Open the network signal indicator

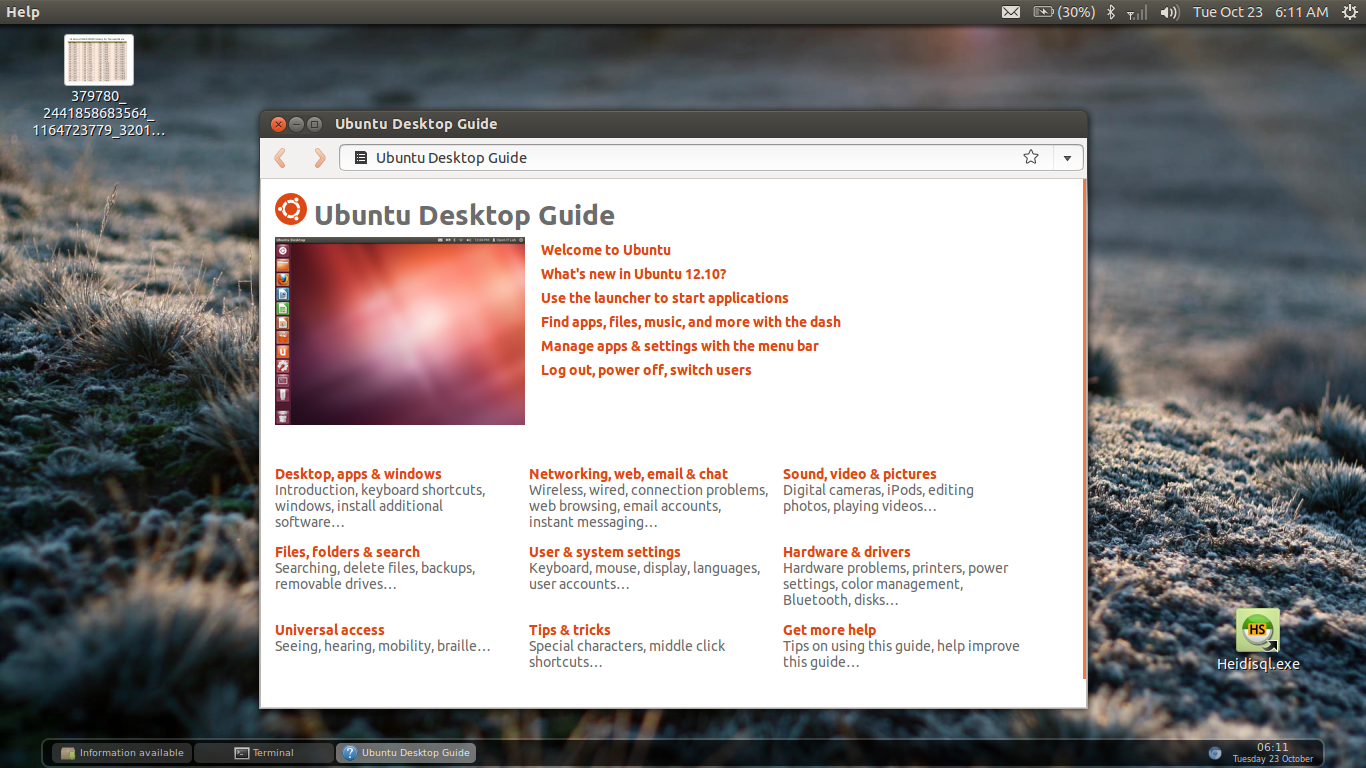coord(1137,13)
